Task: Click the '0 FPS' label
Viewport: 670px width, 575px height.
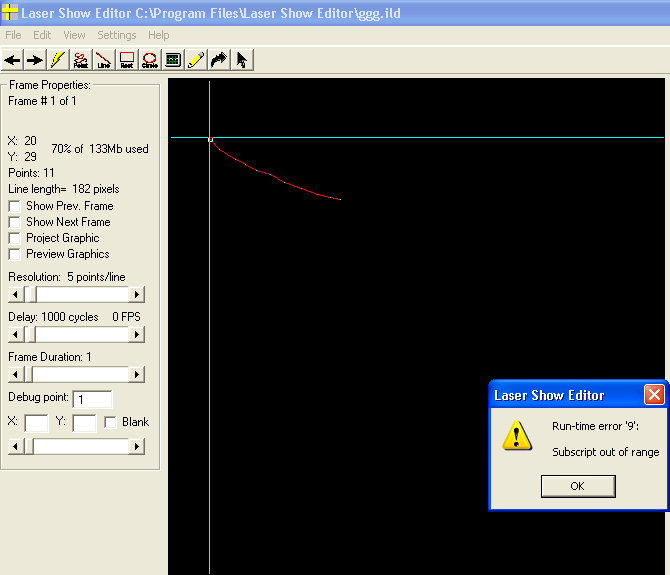Action: click(x=126, y=317)
